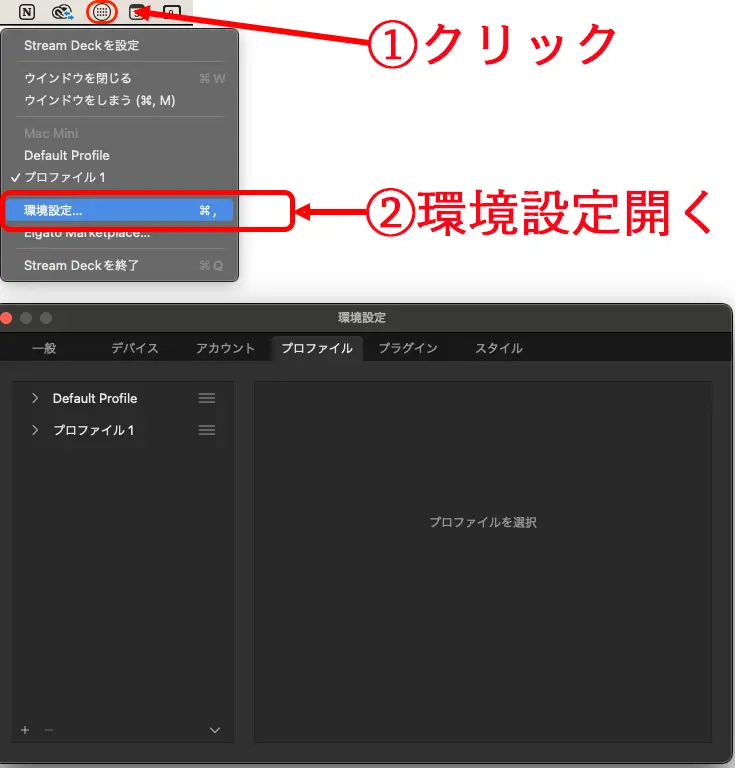Image resolution: width=735 pixels, height=768 pixels.
Task: Click the cloud sync icon in menu bar
Action: pyautogui.click(x=62, y=12)
